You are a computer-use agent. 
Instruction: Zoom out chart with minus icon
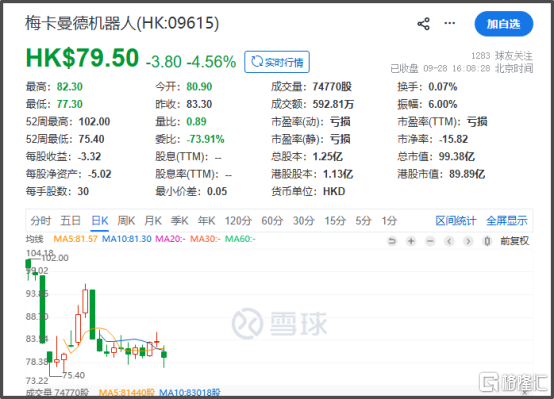[x=430, y=241]
